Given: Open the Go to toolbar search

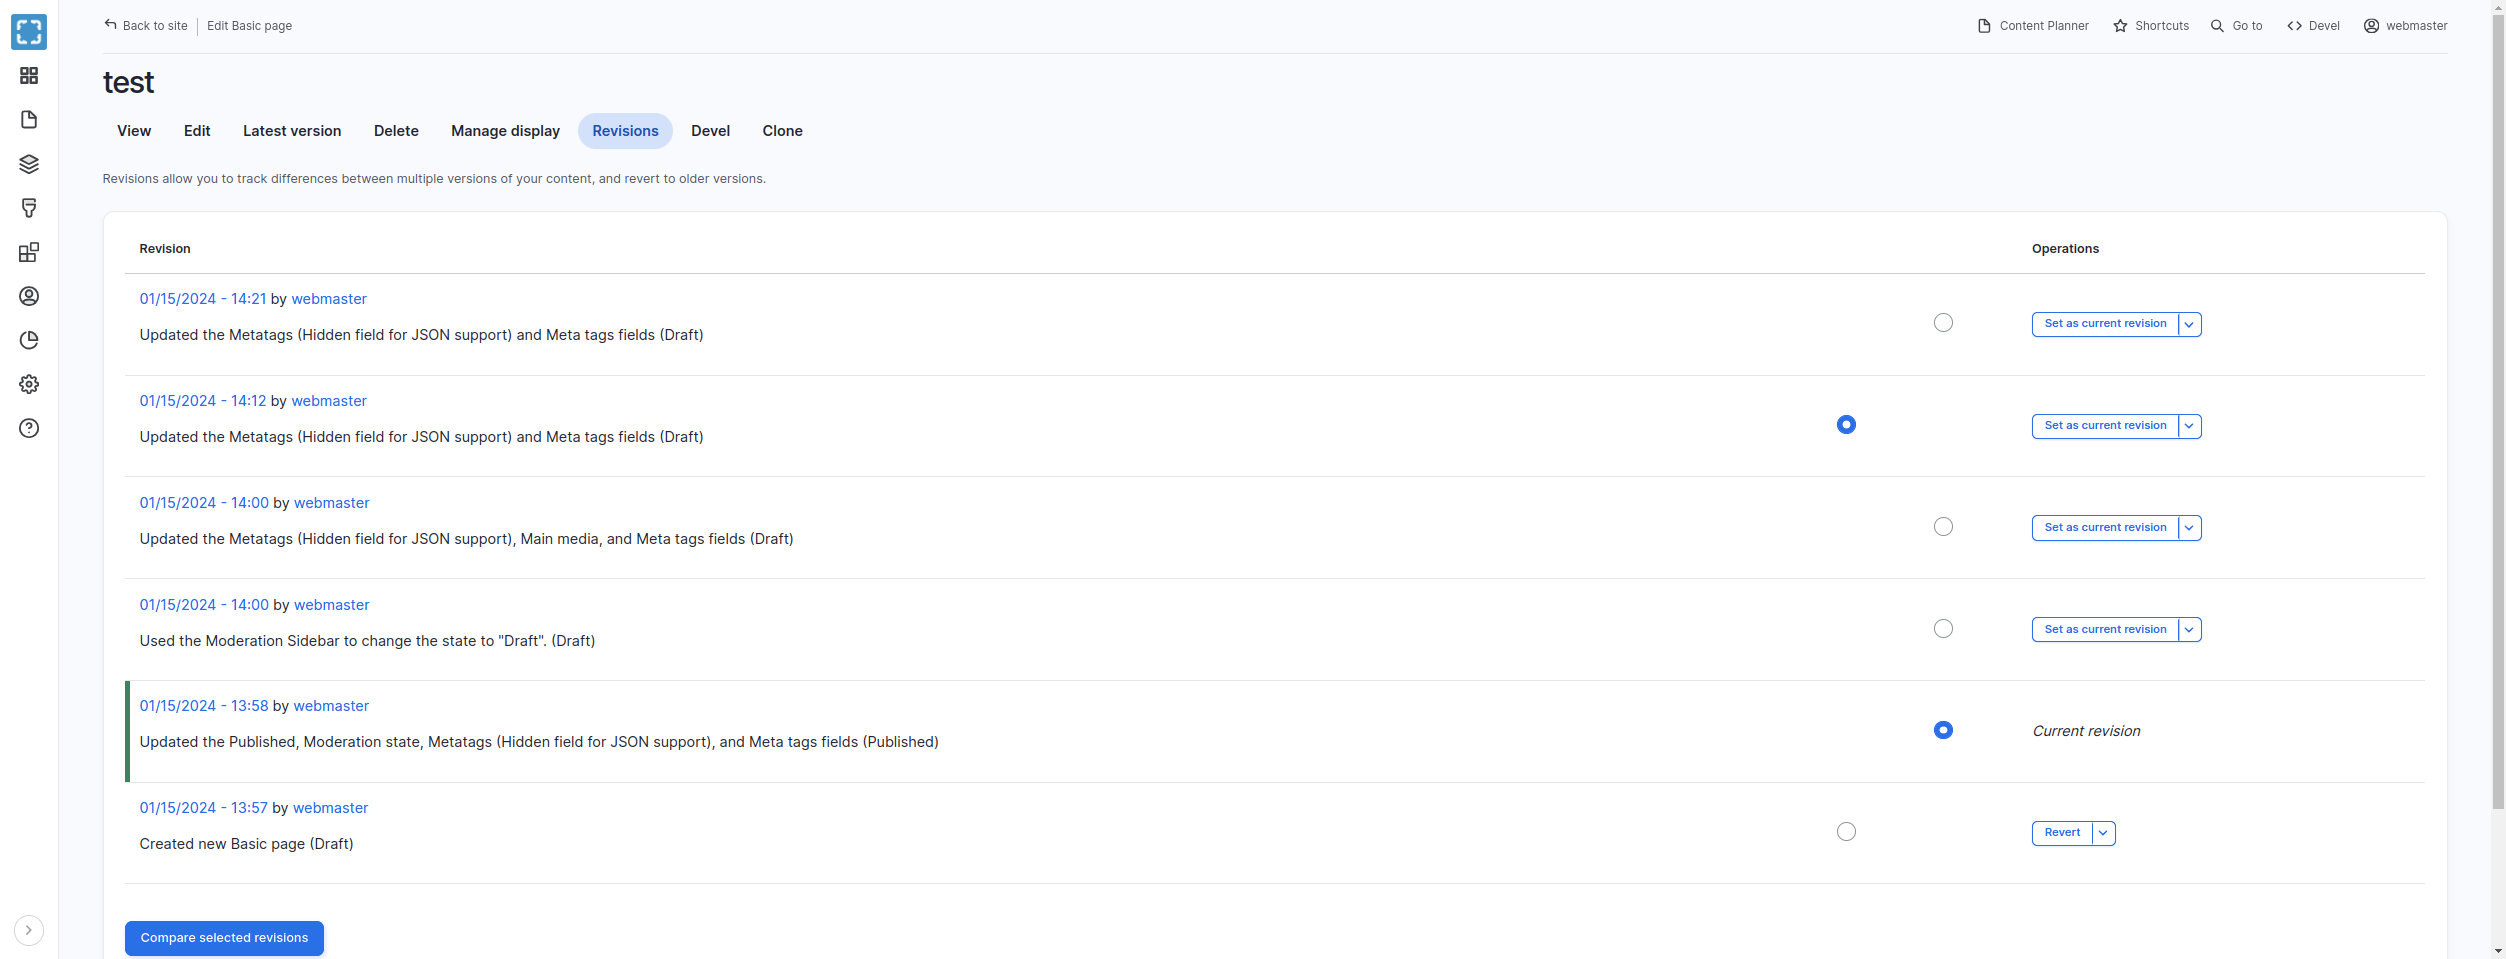Looking at the screenshot, I should [2236, 26].
